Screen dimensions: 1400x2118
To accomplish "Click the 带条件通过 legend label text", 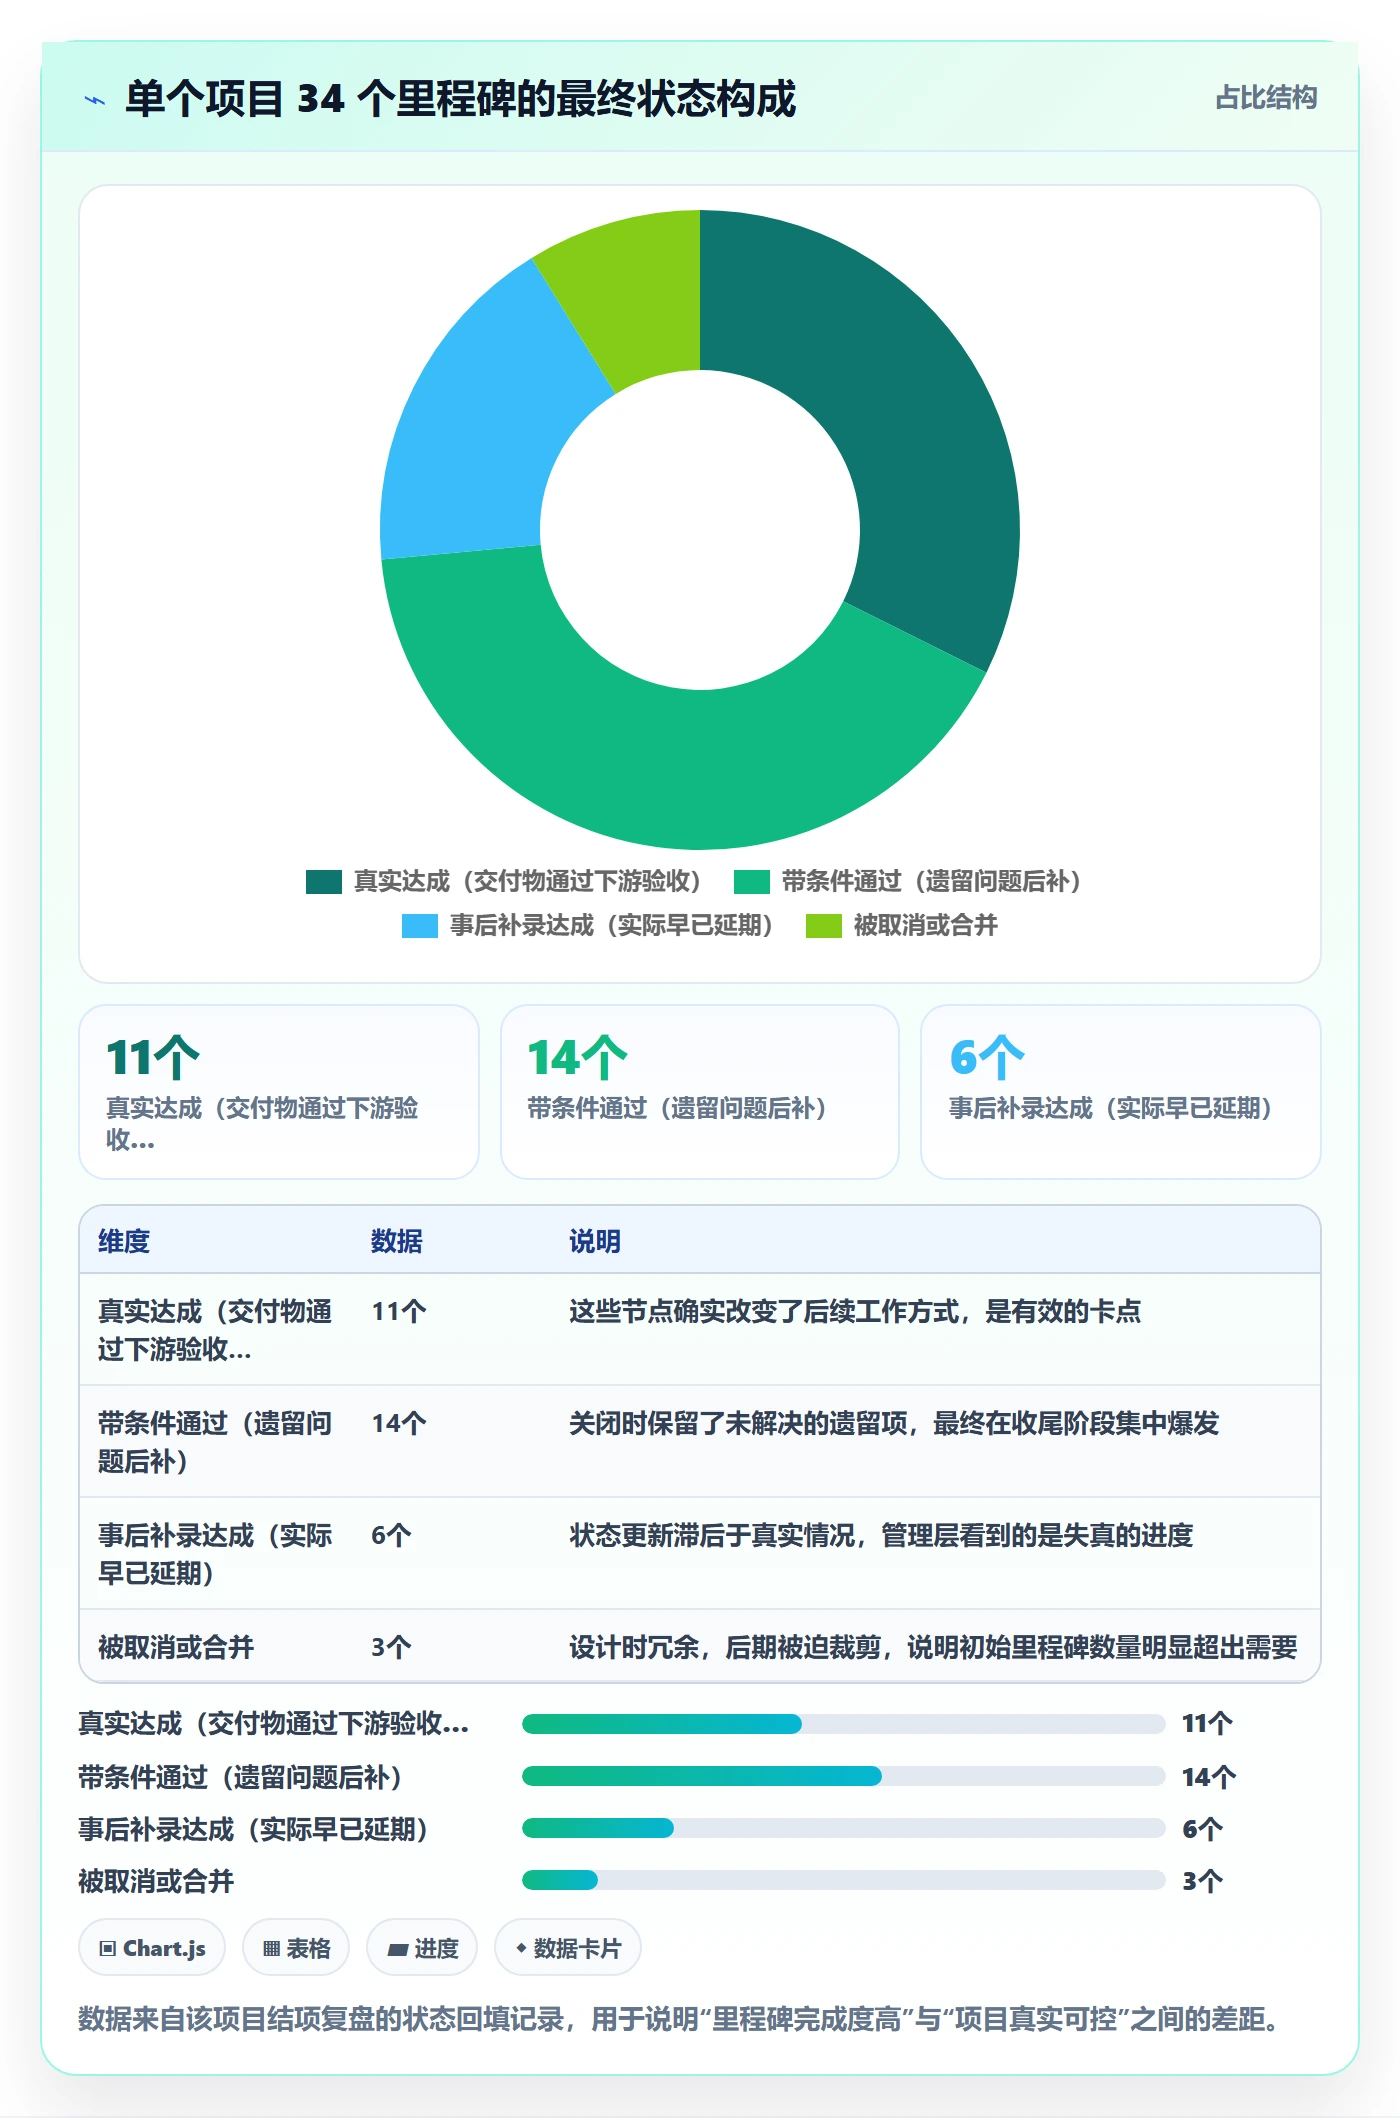I will [x=932, y=882].
